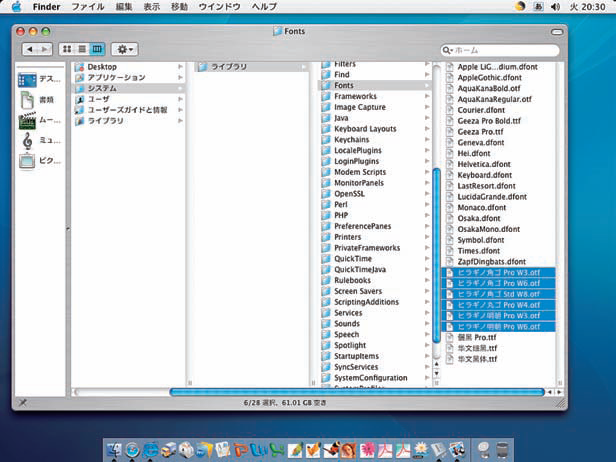Open the truck icon in Dock

[169, 450]
